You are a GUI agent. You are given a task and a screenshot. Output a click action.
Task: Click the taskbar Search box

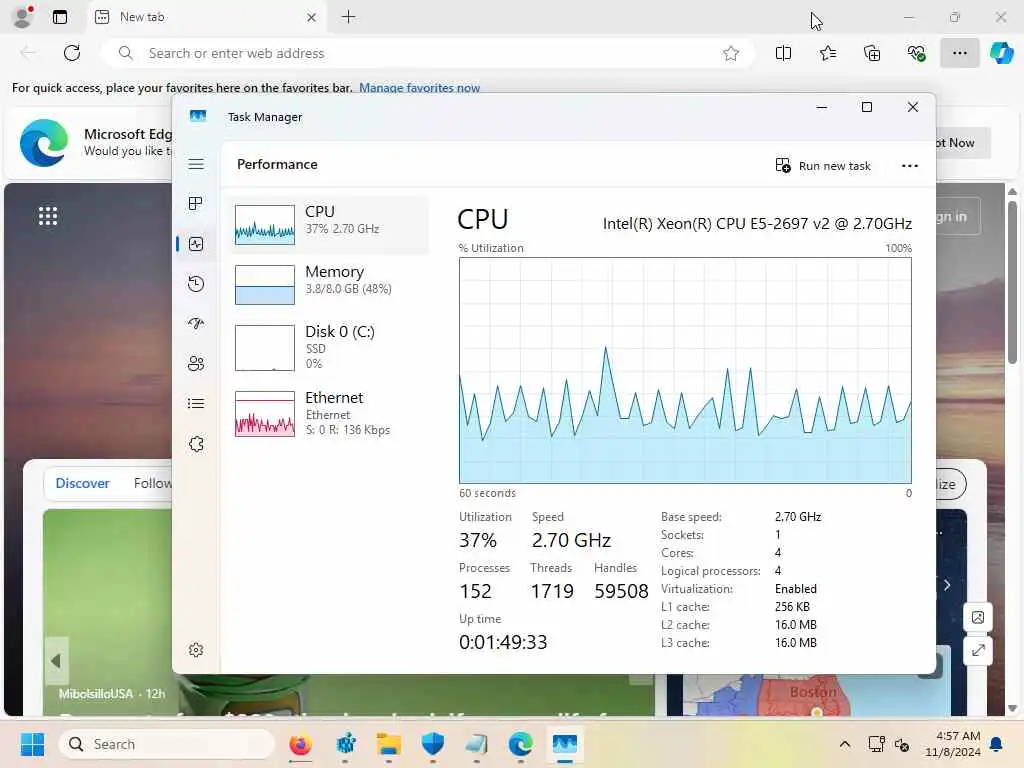coord(167,744)
